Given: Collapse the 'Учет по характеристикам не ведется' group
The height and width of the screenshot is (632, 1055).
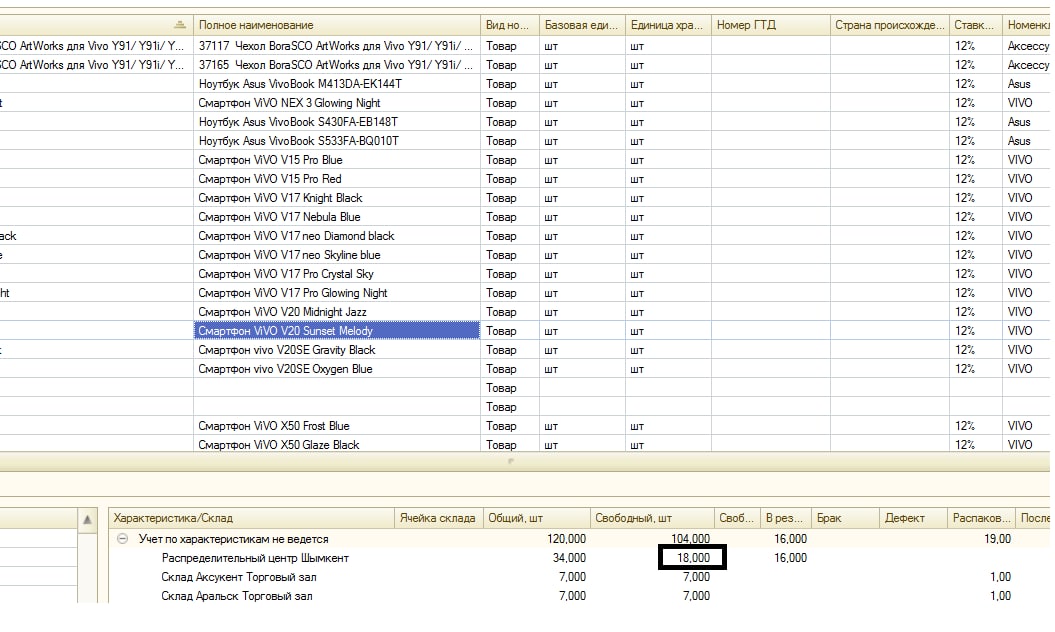Looking at the screenshot, I should click(x=122, y=539).
